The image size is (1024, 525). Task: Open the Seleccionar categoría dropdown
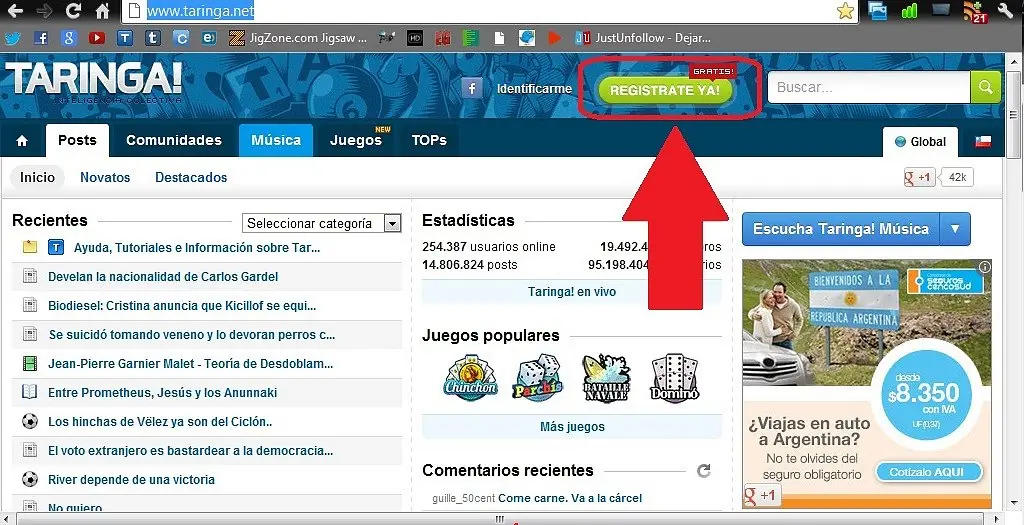point(321,223)
